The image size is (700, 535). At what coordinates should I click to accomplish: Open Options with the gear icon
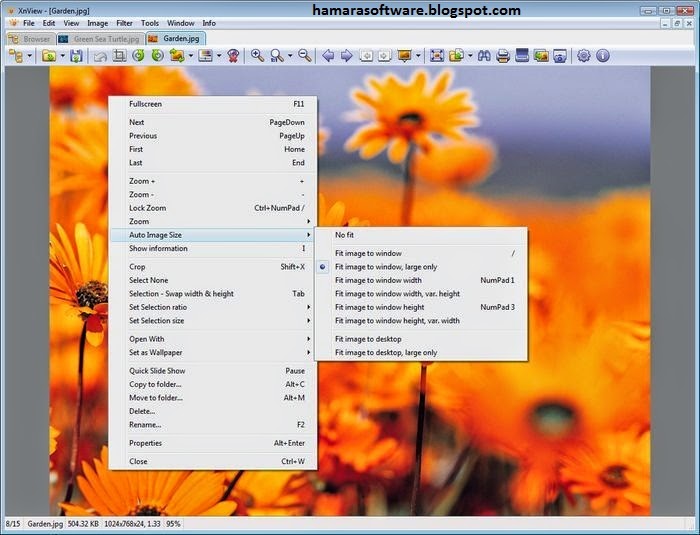583,56
